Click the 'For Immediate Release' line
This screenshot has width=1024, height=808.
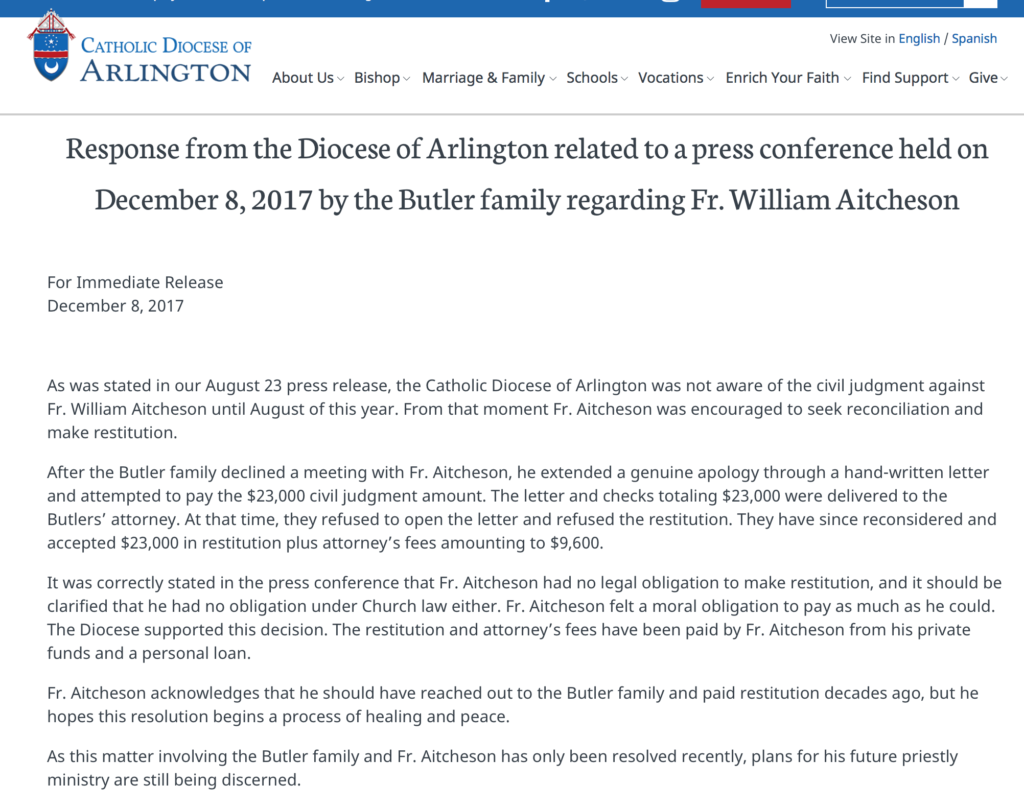point(135,282)
